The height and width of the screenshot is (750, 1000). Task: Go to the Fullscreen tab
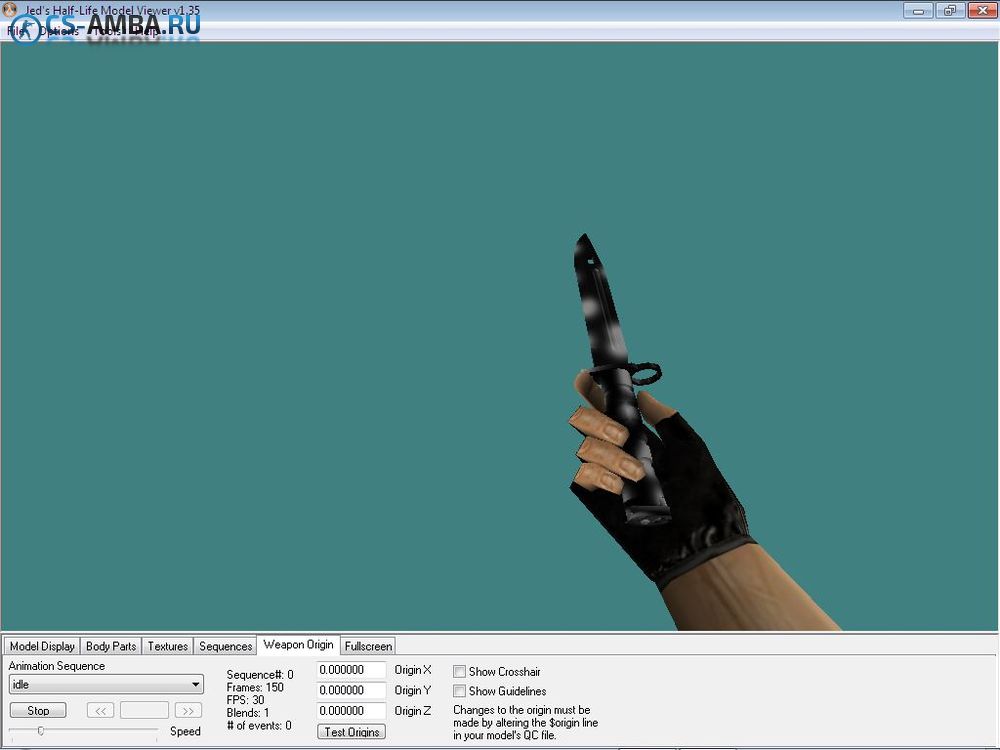pos(368,646)
